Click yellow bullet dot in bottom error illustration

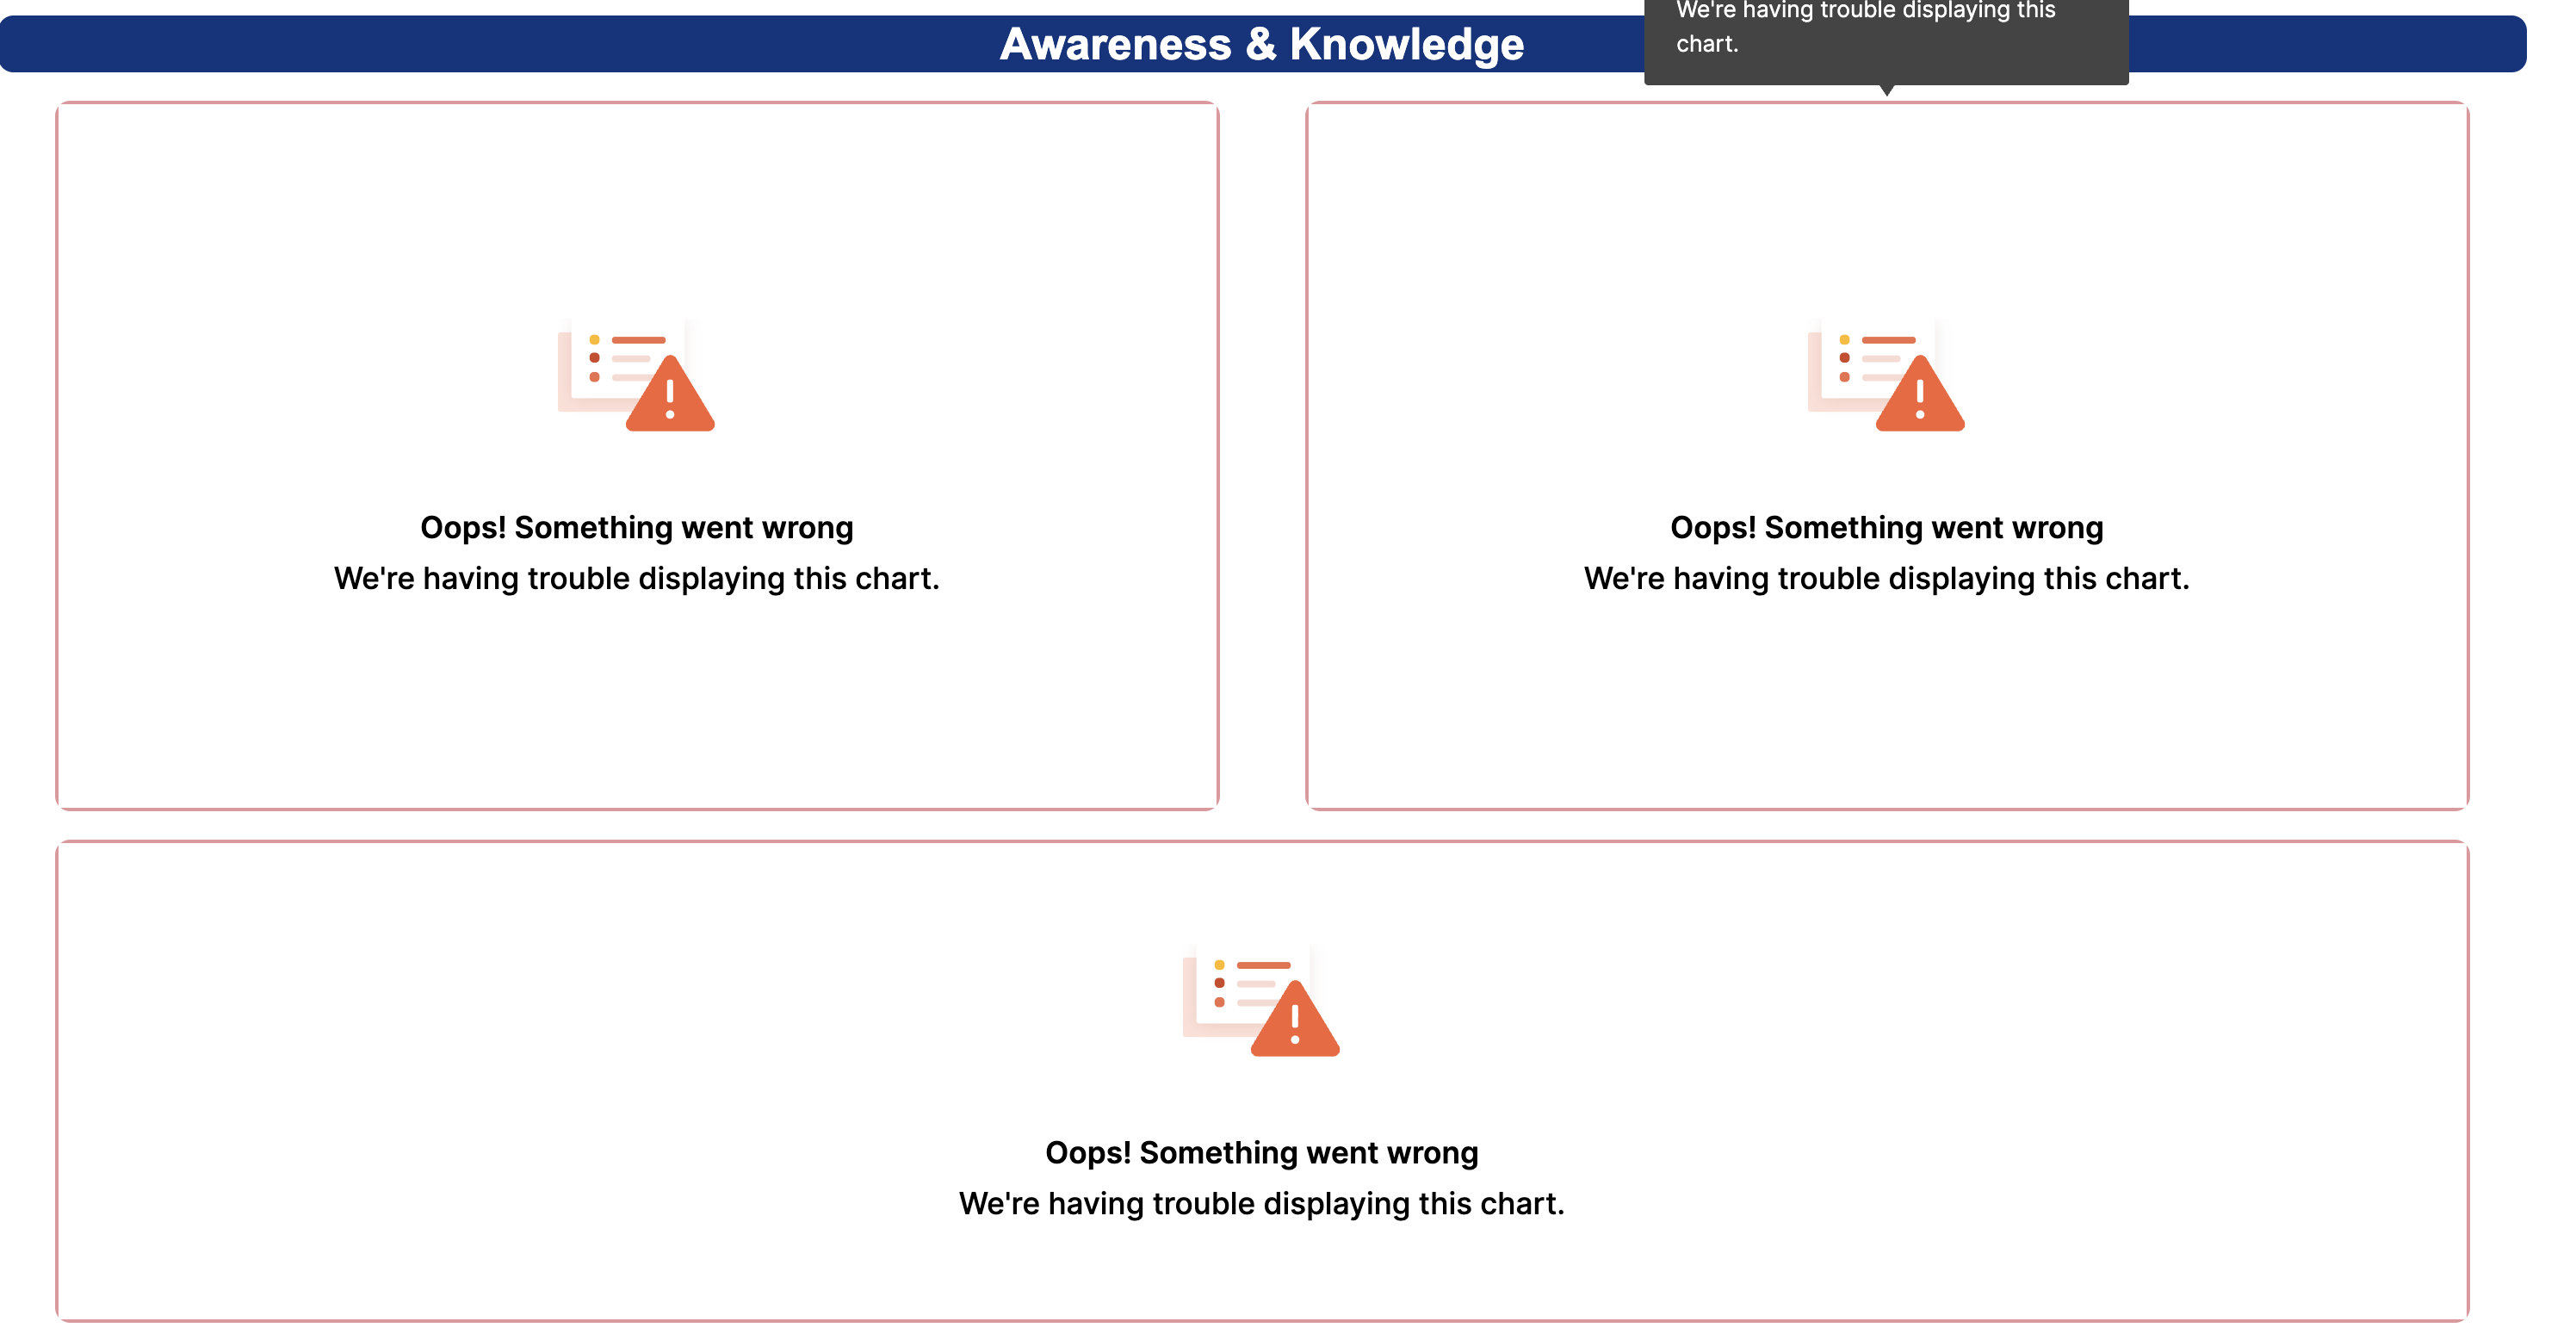point(1219,965)
